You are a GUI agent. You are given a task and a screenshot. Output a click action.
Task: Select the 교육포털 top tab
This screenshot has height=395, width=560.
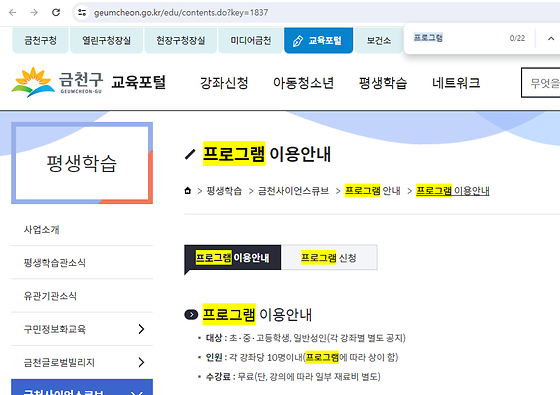pyautogui.click(x=319, y=40)
